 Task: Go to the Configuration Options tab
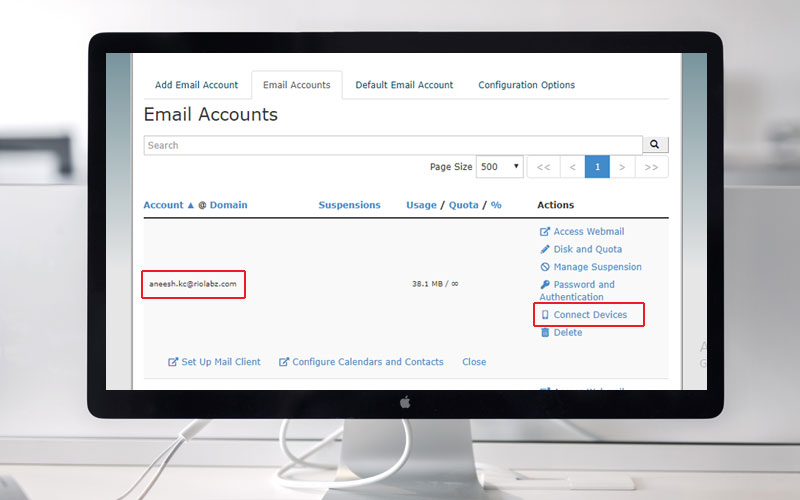(526, 85)
